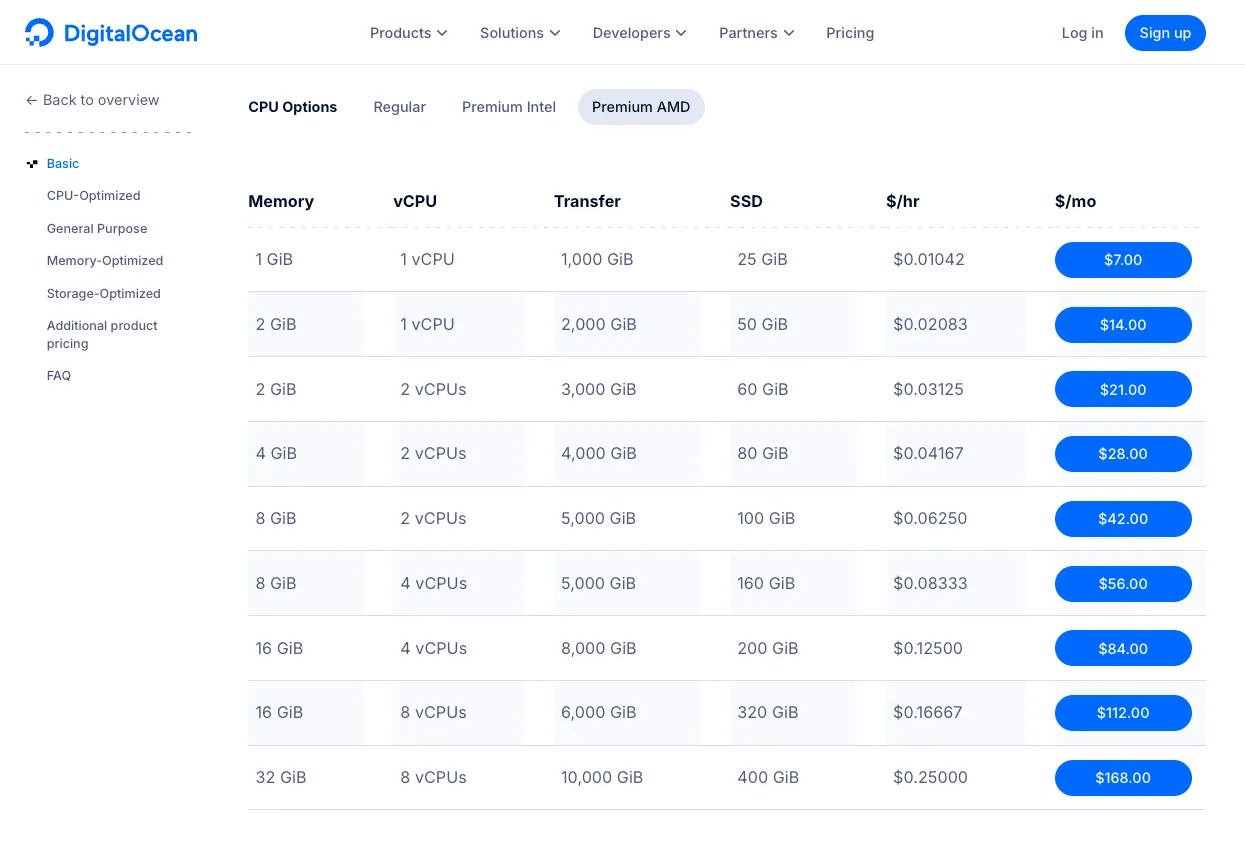Click the CPU Options label
The image size is (1245, 849).
tap(293, 107)
